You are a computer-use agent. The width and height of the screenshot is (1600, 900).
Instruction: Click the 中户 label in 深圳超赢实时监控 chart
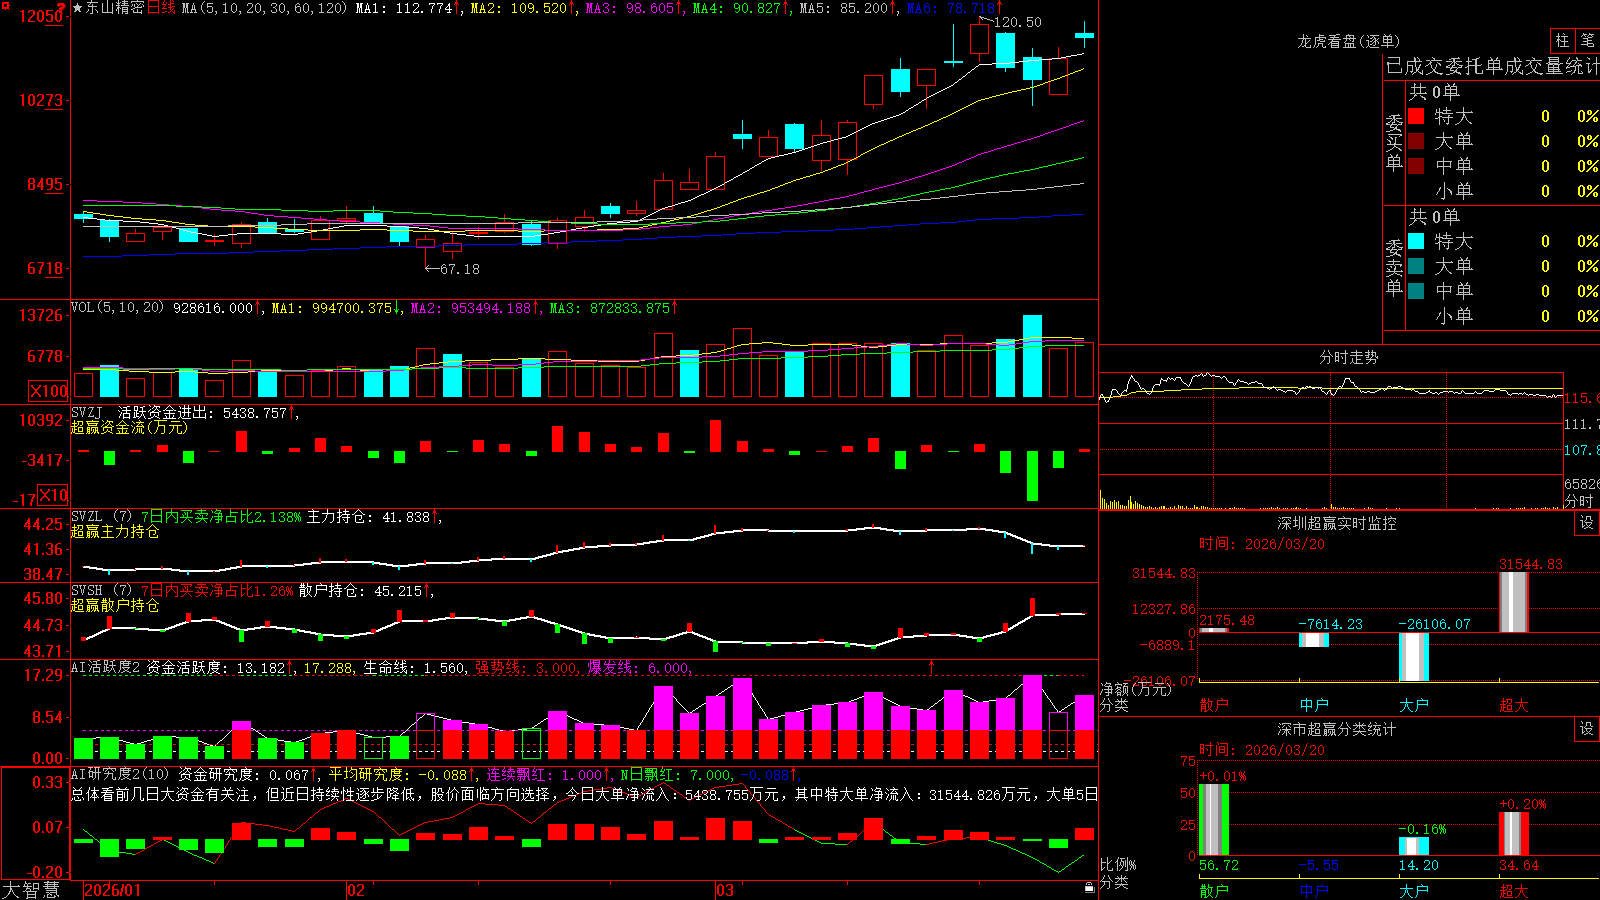point(1314,705)
